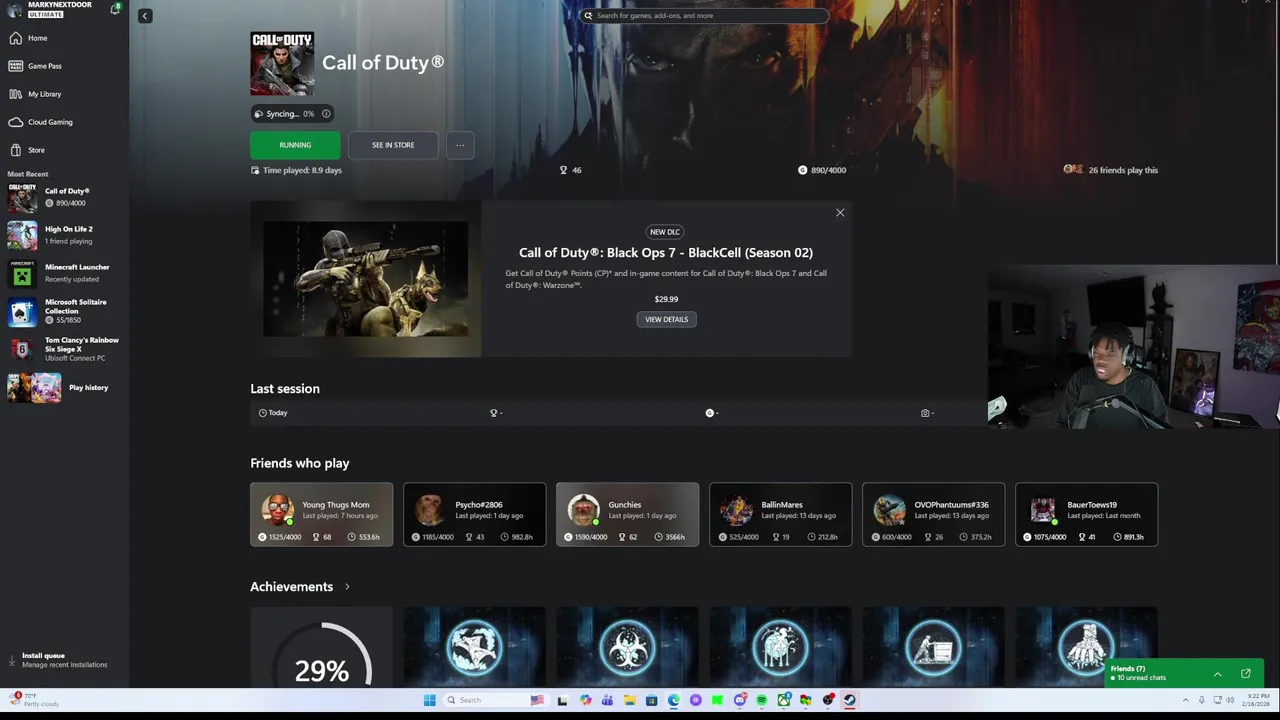1280x720 pixels.
Task: Click the gamerscore 890/4000 indicator
Action: [822, 170]
